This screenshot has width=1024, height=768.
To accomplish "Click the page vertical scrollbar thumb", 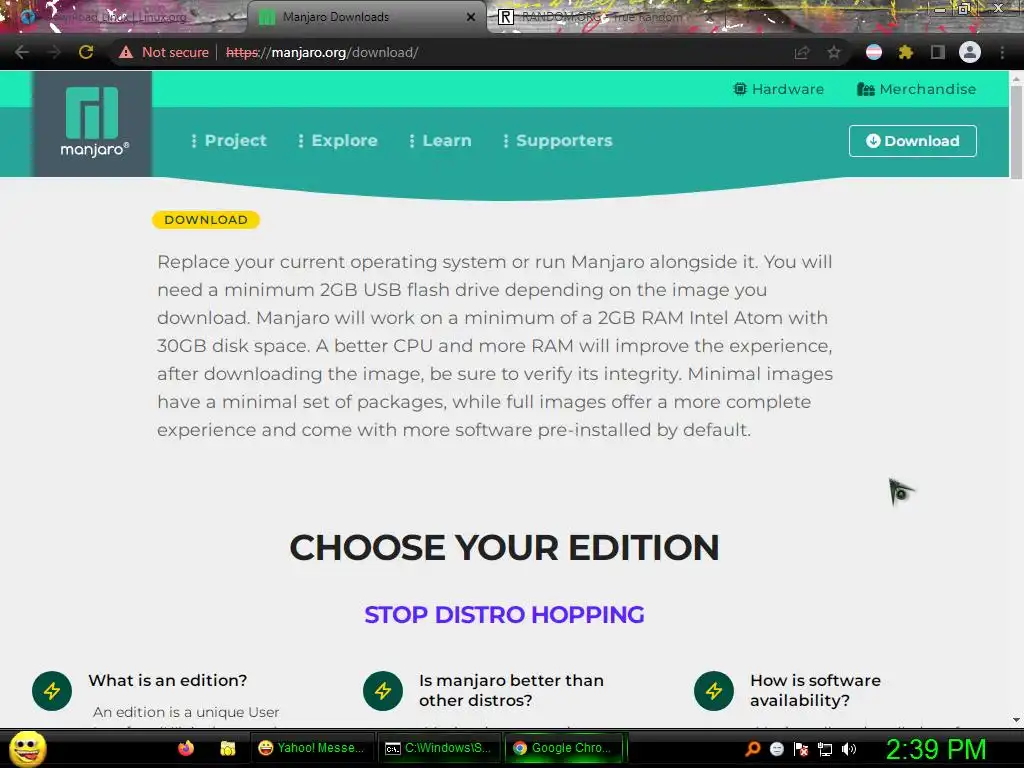I will coord(1016,131).
